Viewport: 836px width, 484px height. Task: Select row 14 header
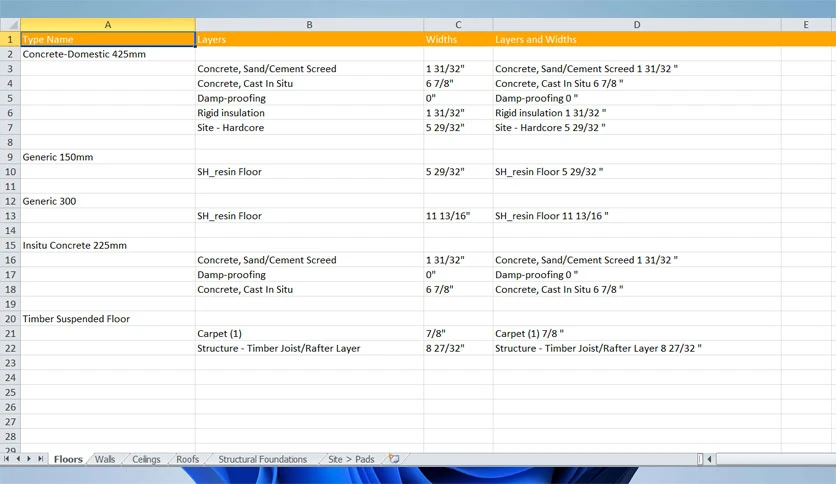click(10, 230)
